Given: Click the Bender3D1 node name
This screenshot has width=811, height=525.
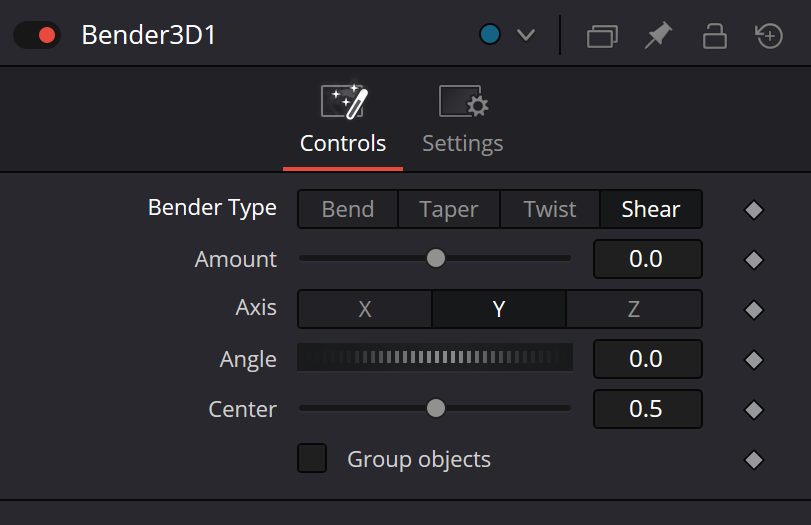Looking at the screenshot, I should (148, 35).
